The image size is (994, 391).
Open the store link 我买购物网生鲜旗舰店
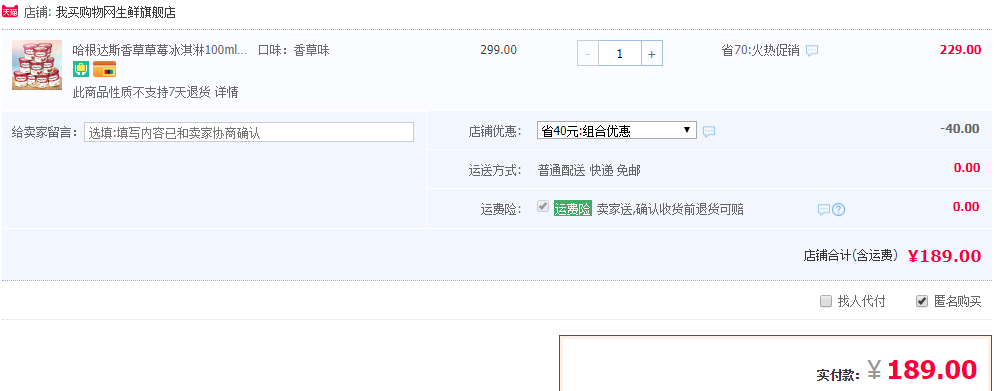(116, 13)
